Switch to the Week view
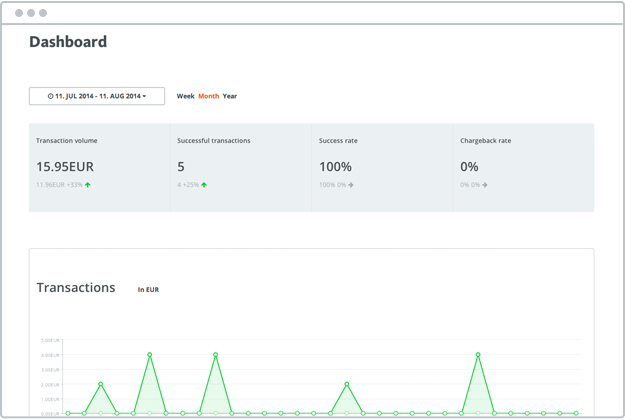 coord(185,97)
